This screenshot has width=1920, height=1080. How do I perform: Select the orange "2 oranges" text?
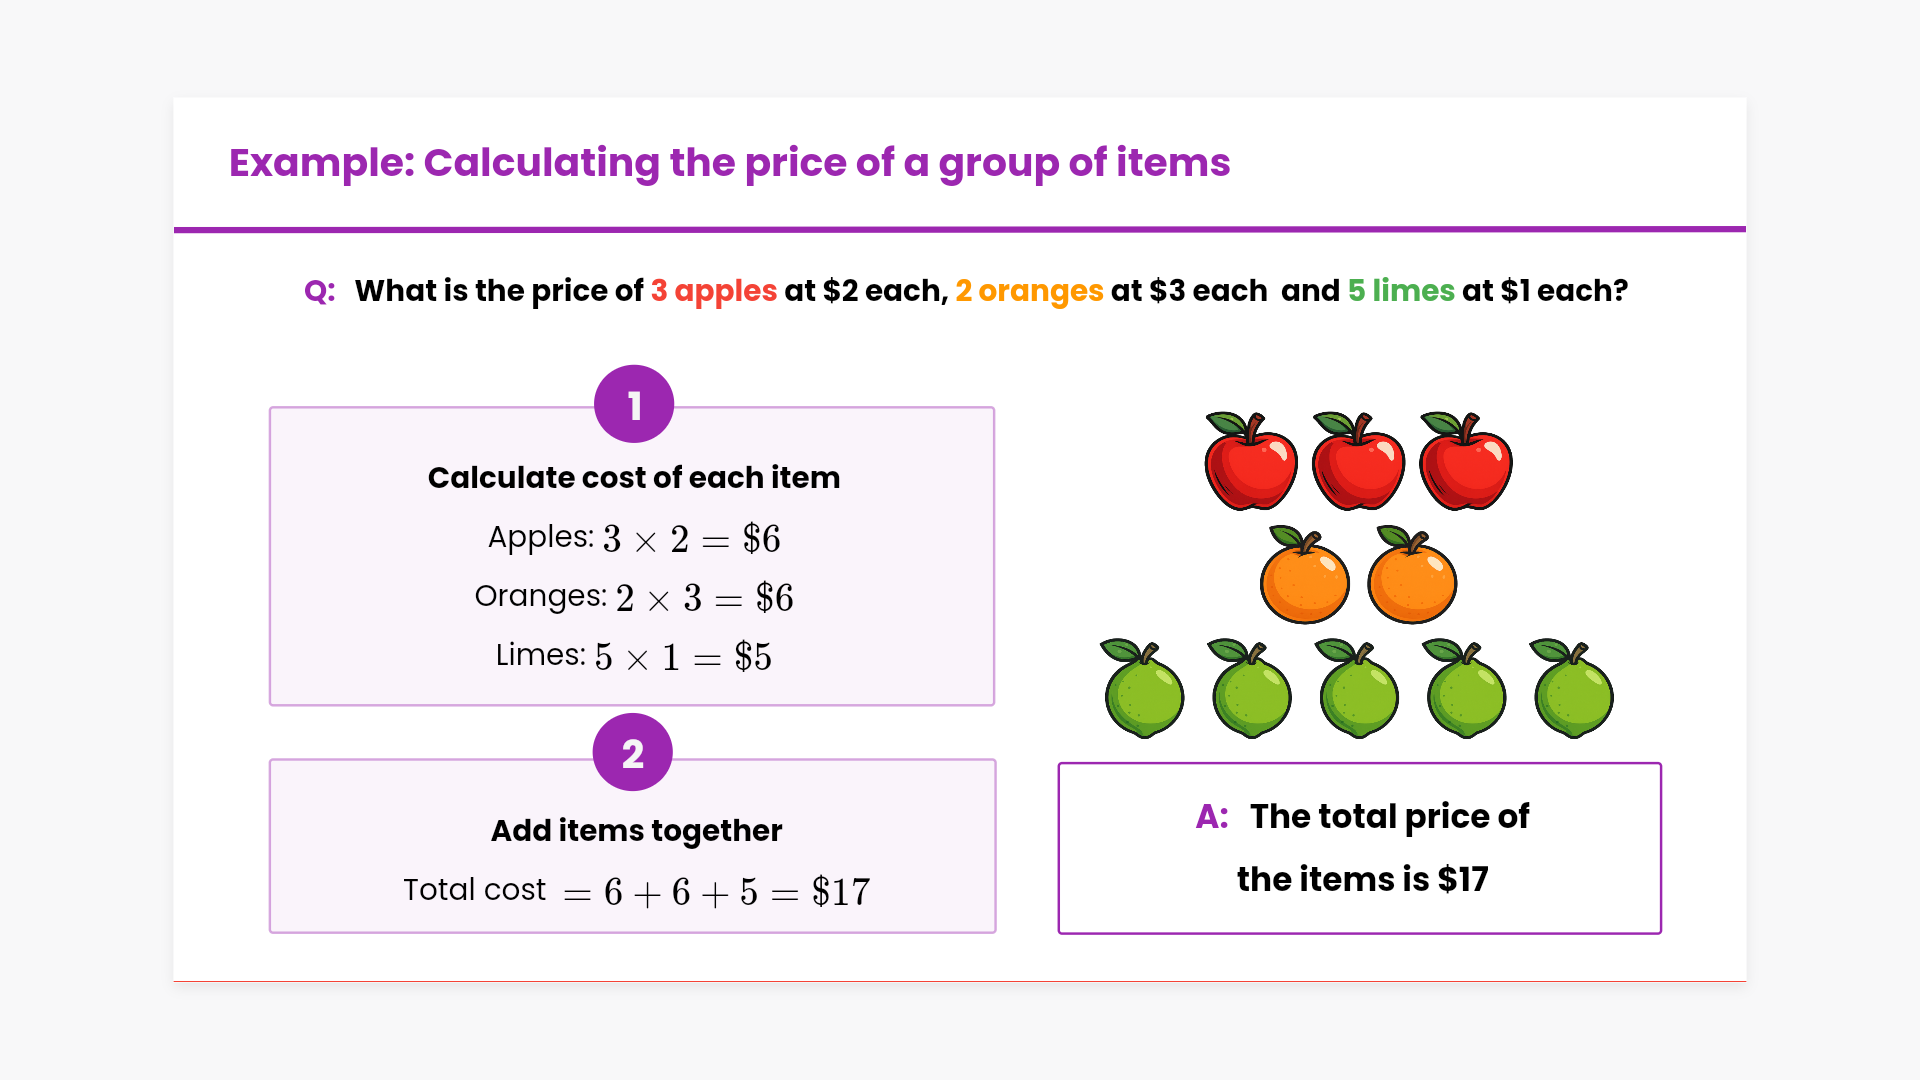1029,291
